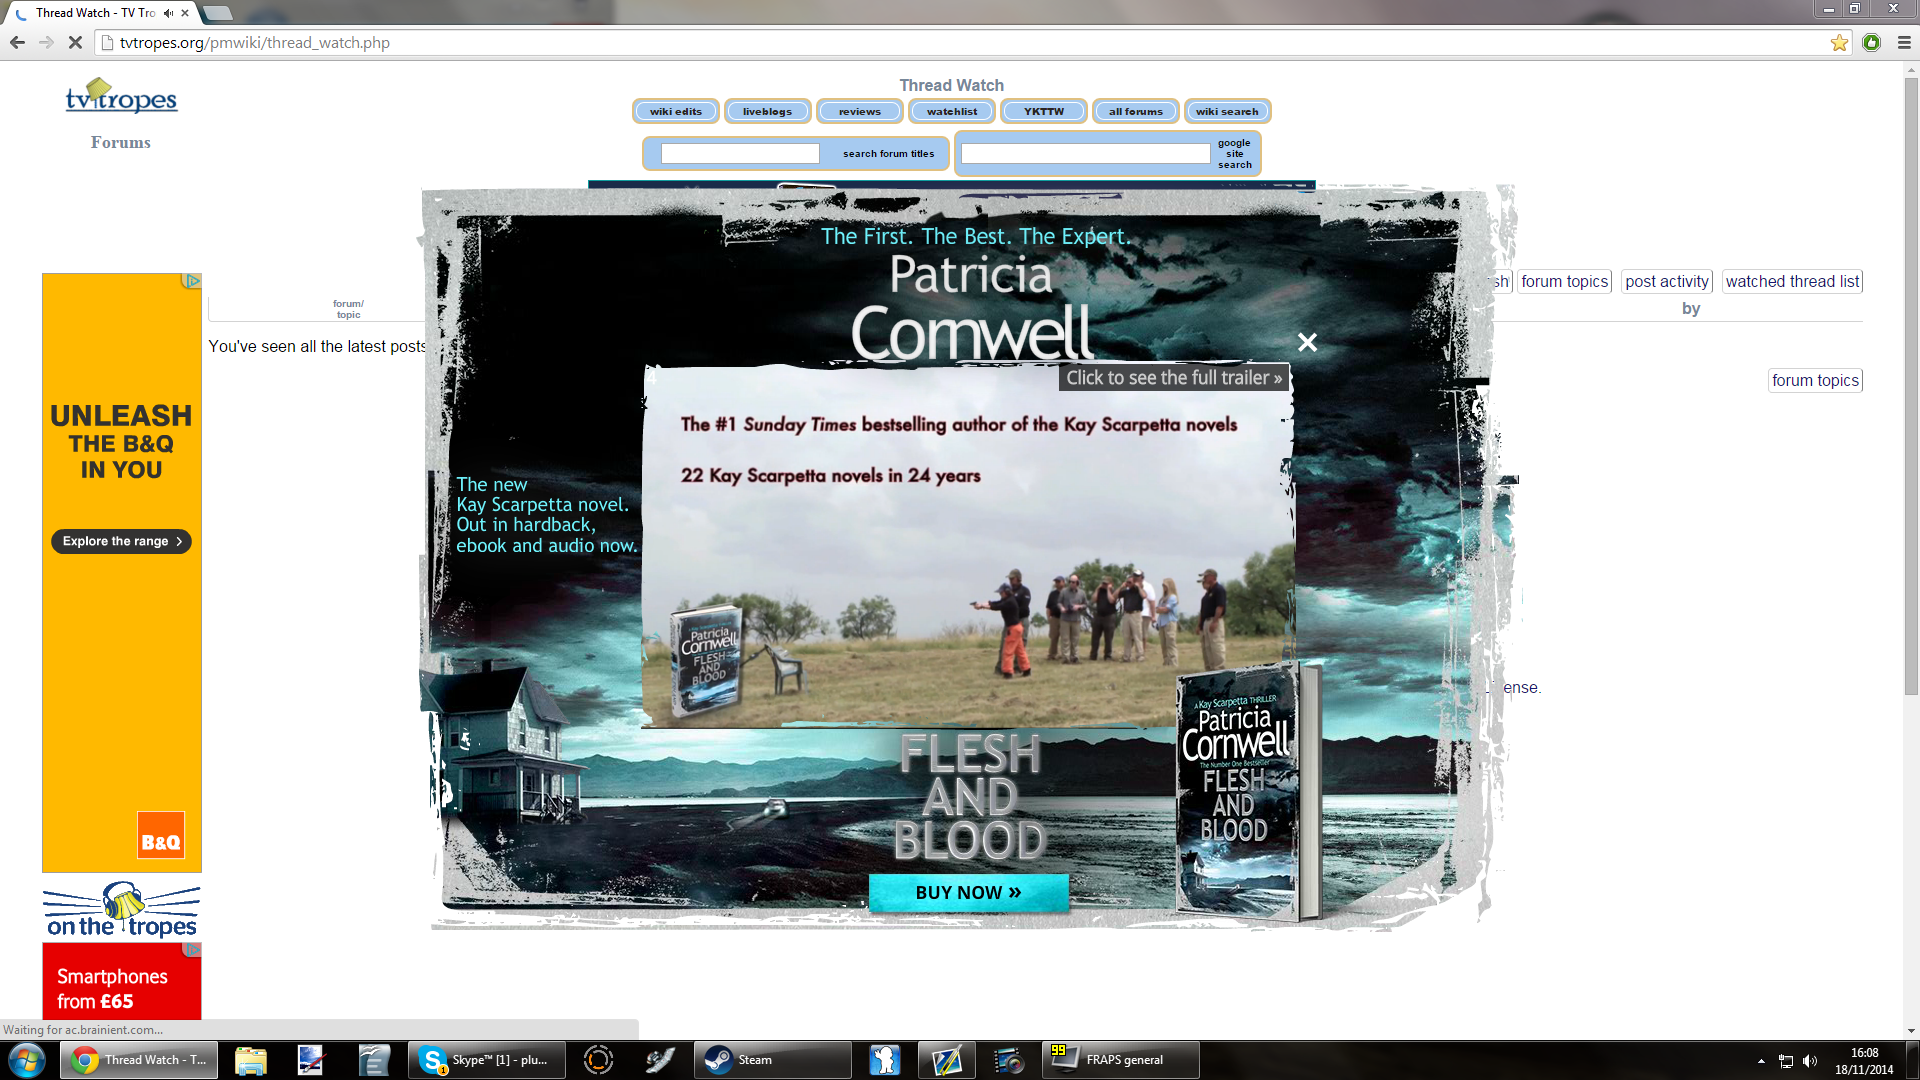The height and width of the screenshot is (1080, 1920).
Task: Show hidden system tray icons
Action: pyautogui.click(x=1761, y=1060)
